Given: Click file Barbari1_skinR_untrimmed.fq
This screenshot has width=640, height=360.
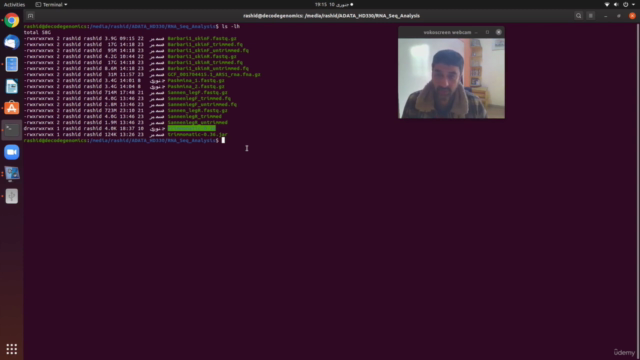Looking at the screenshot, I should tap(208, 69).
